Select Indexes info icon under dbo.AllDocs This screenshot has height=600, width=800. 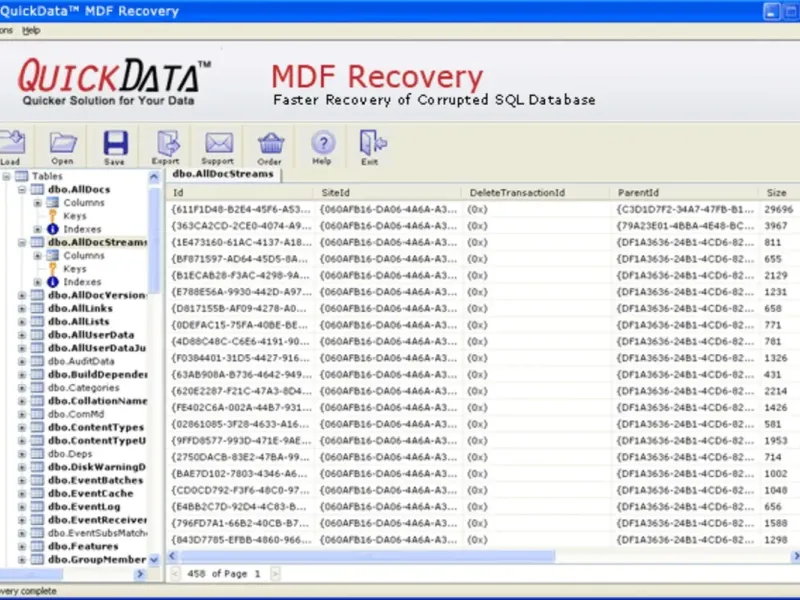coord(53,229)
